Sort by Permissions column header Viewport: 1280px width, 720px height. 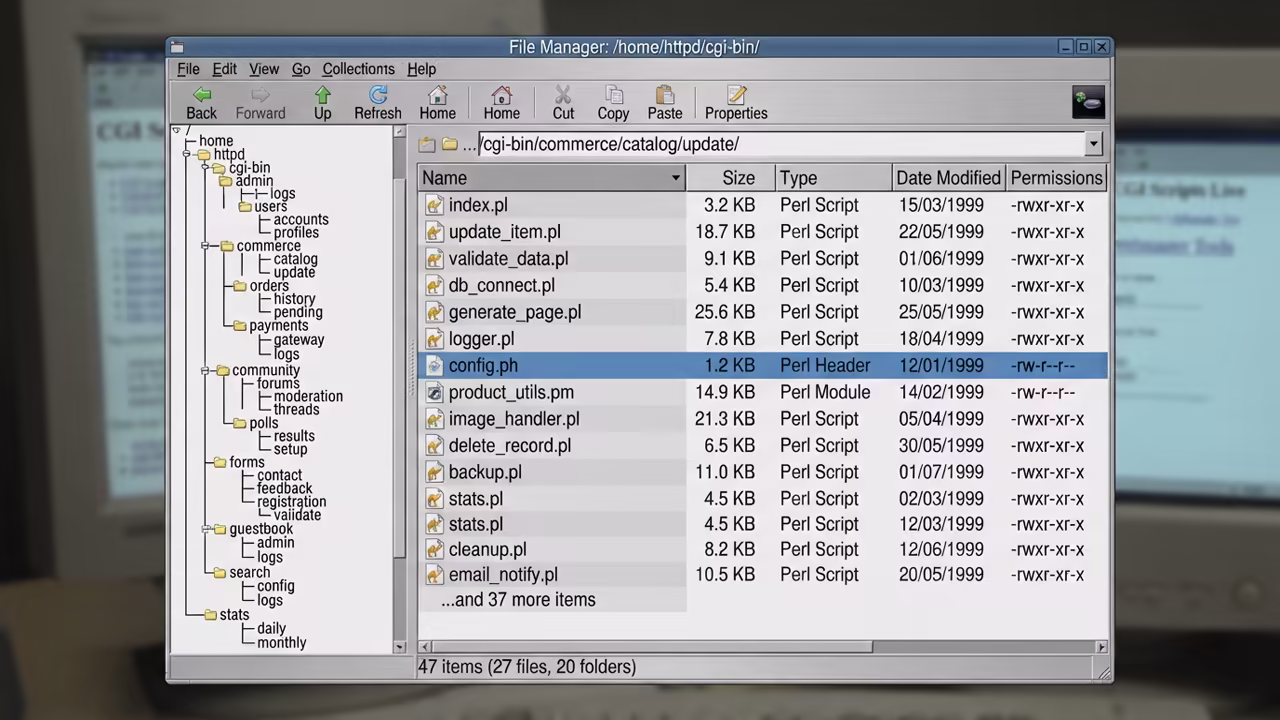point(1056,178)
